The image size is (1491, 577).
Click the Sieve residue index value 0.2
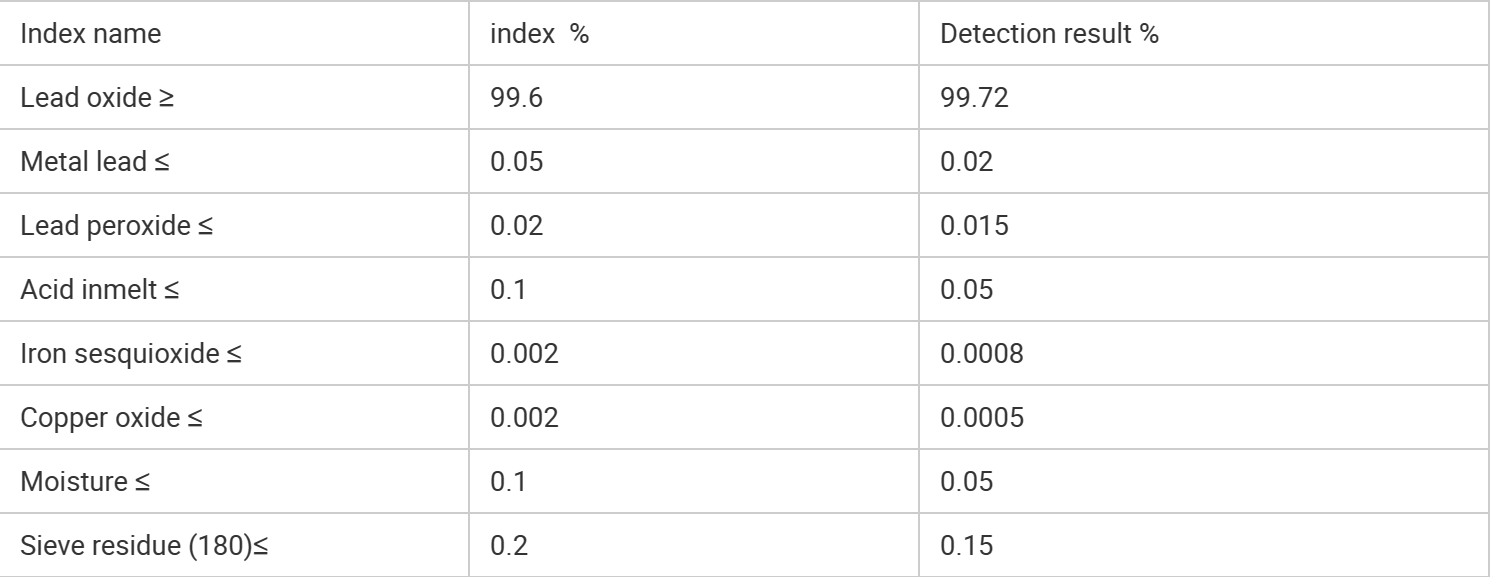pos(508,546)
